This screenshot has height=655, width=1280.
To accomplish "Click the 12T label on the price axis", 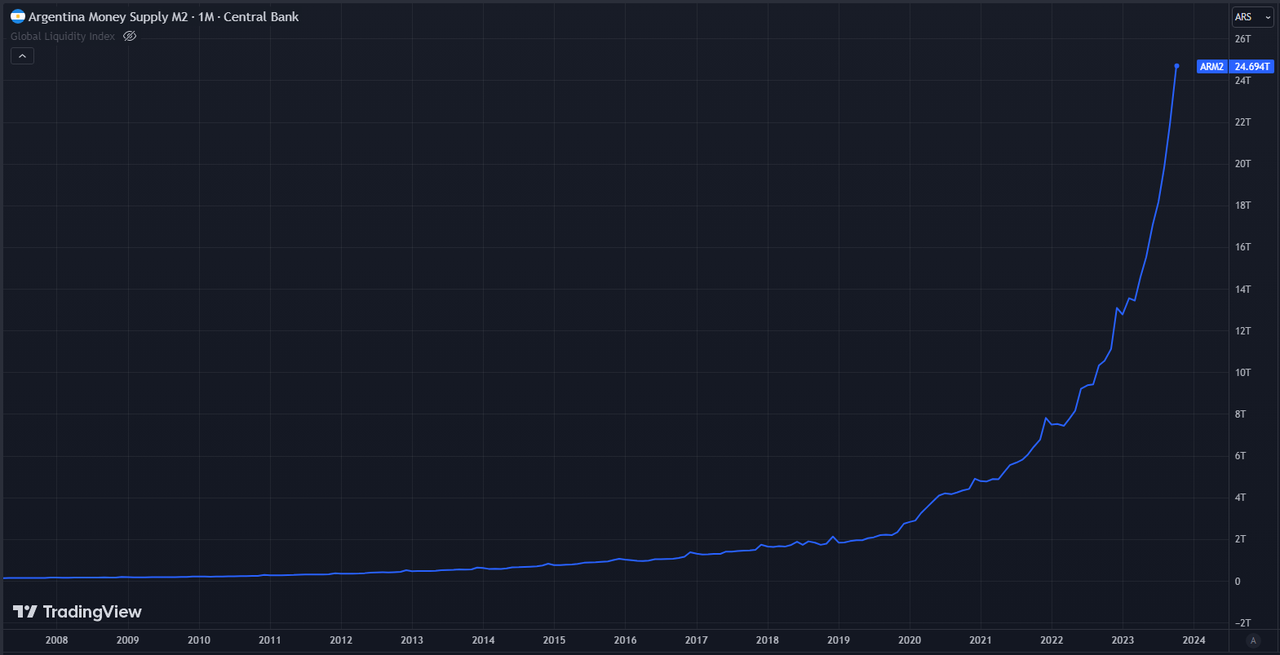I will (x=1243, y=331).
